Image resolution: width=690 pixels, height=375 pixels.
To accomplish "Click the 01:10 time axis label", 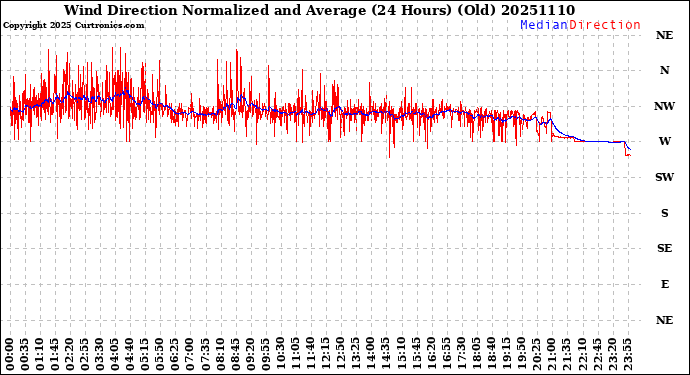I will (x=40, y=354).
